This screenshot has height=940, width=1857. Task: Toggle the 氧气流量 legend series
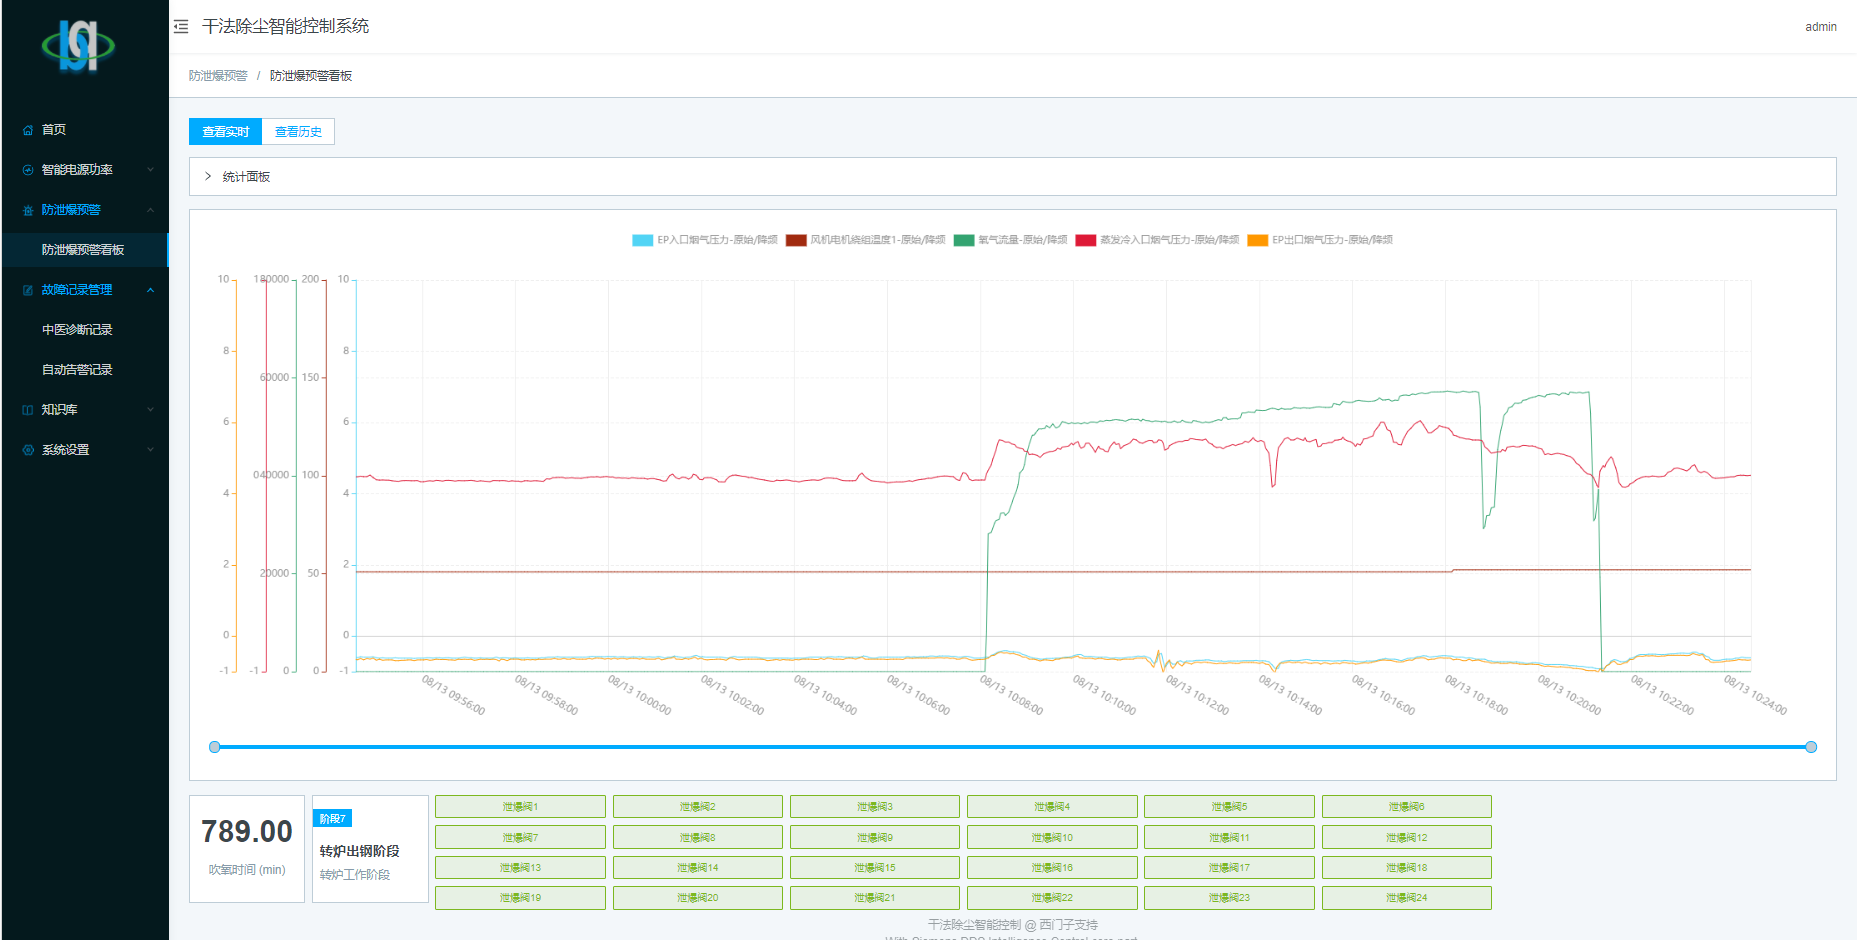pyautogui.click(x=1010, y=240)
